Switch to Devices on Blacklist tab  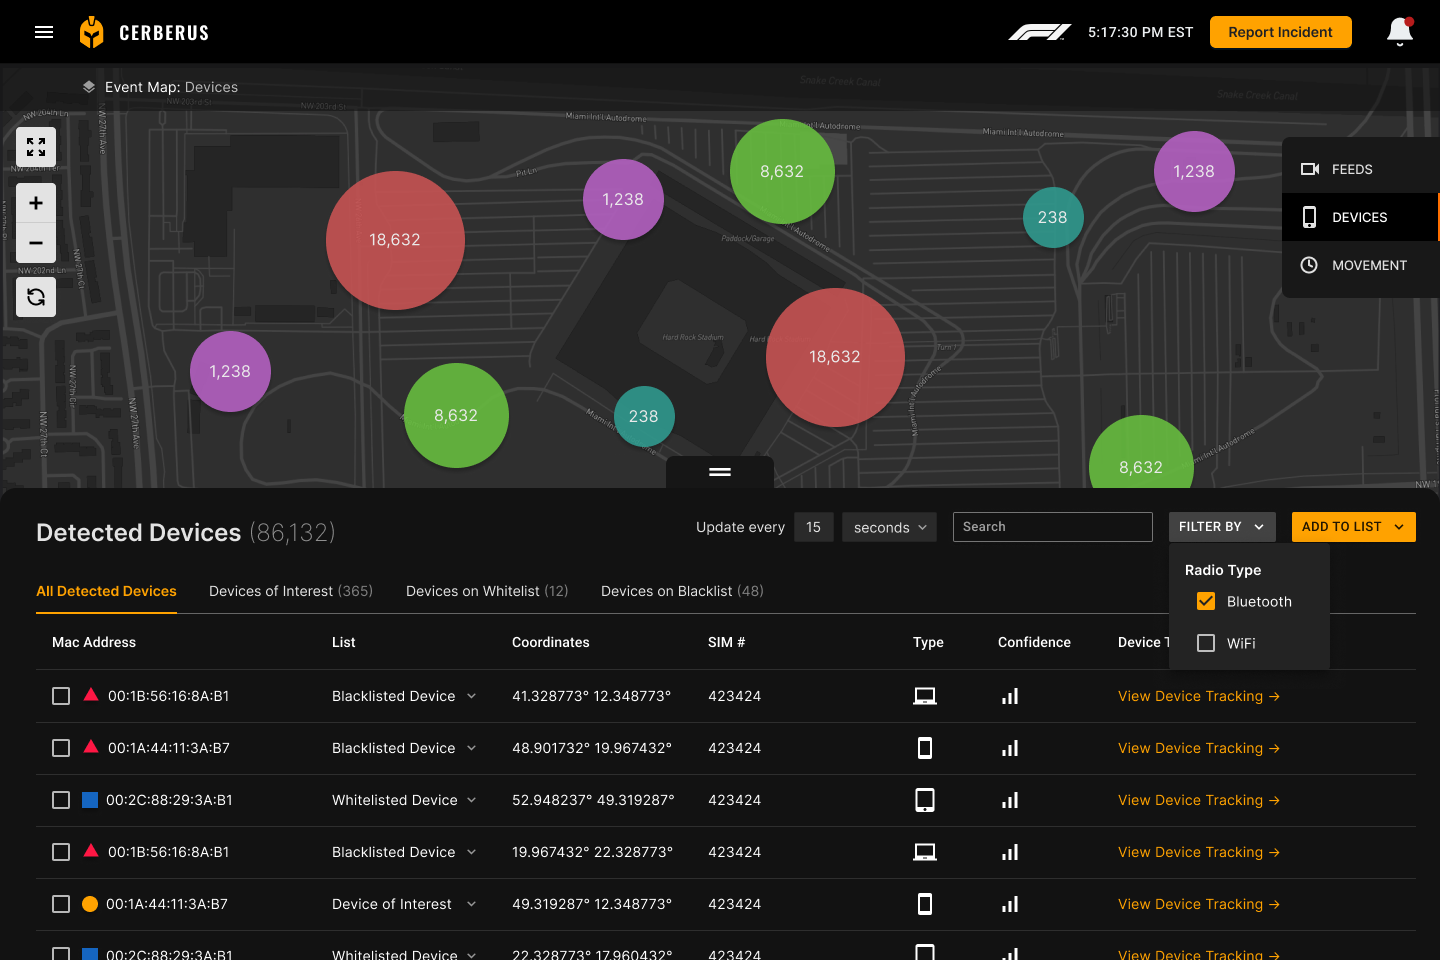click(682, 591)
